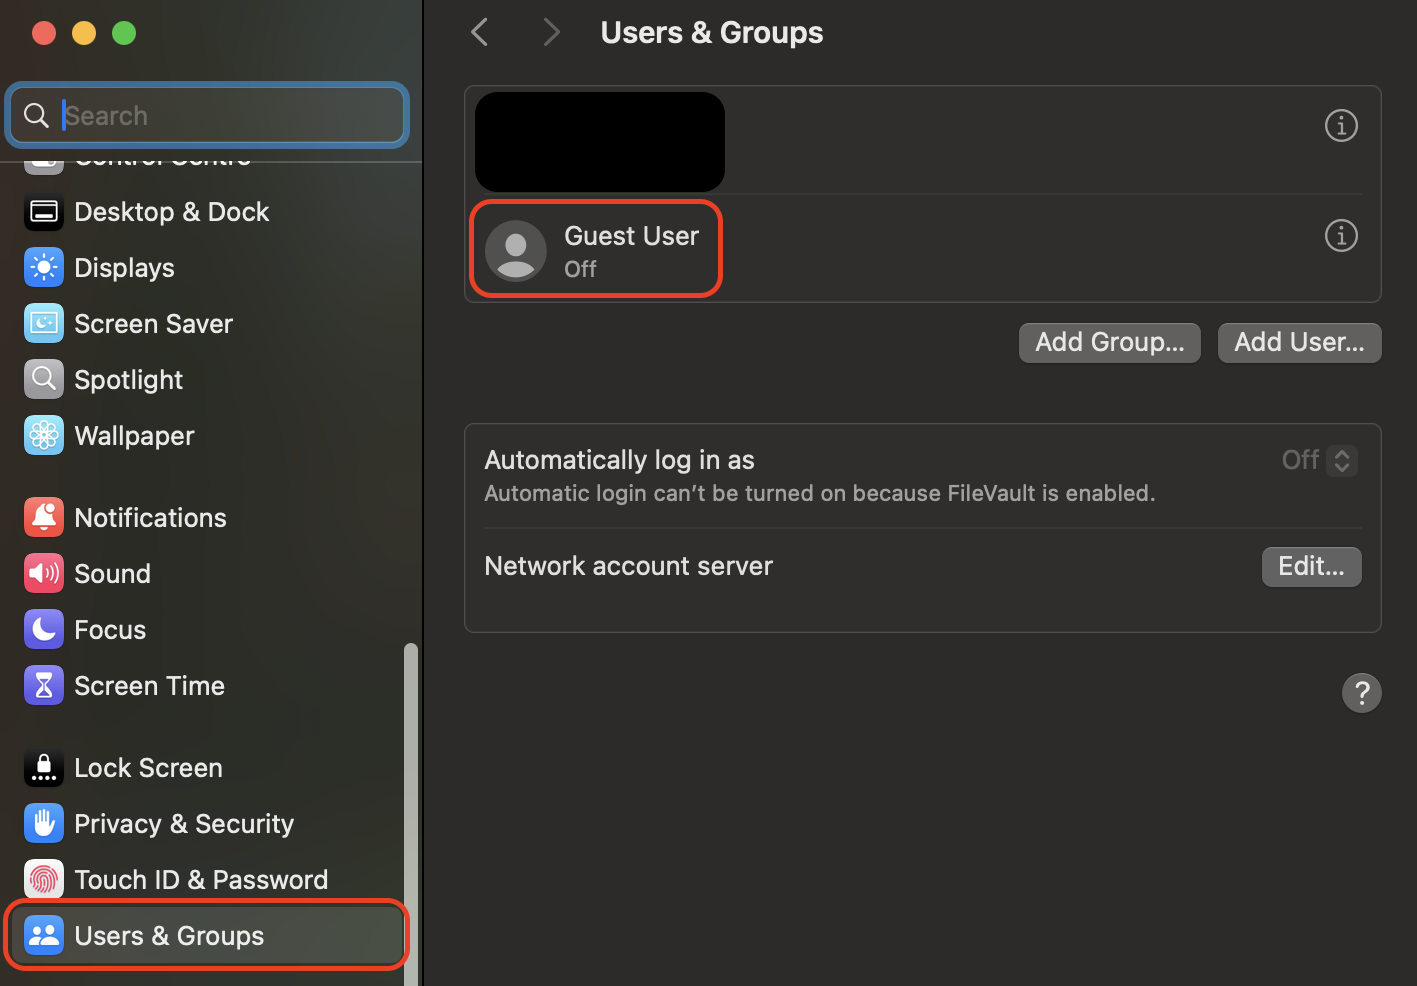The width and height of the screenshot is (1417, 986).
Task: Open Sound preferences
Action: click(x=112, y=573)
